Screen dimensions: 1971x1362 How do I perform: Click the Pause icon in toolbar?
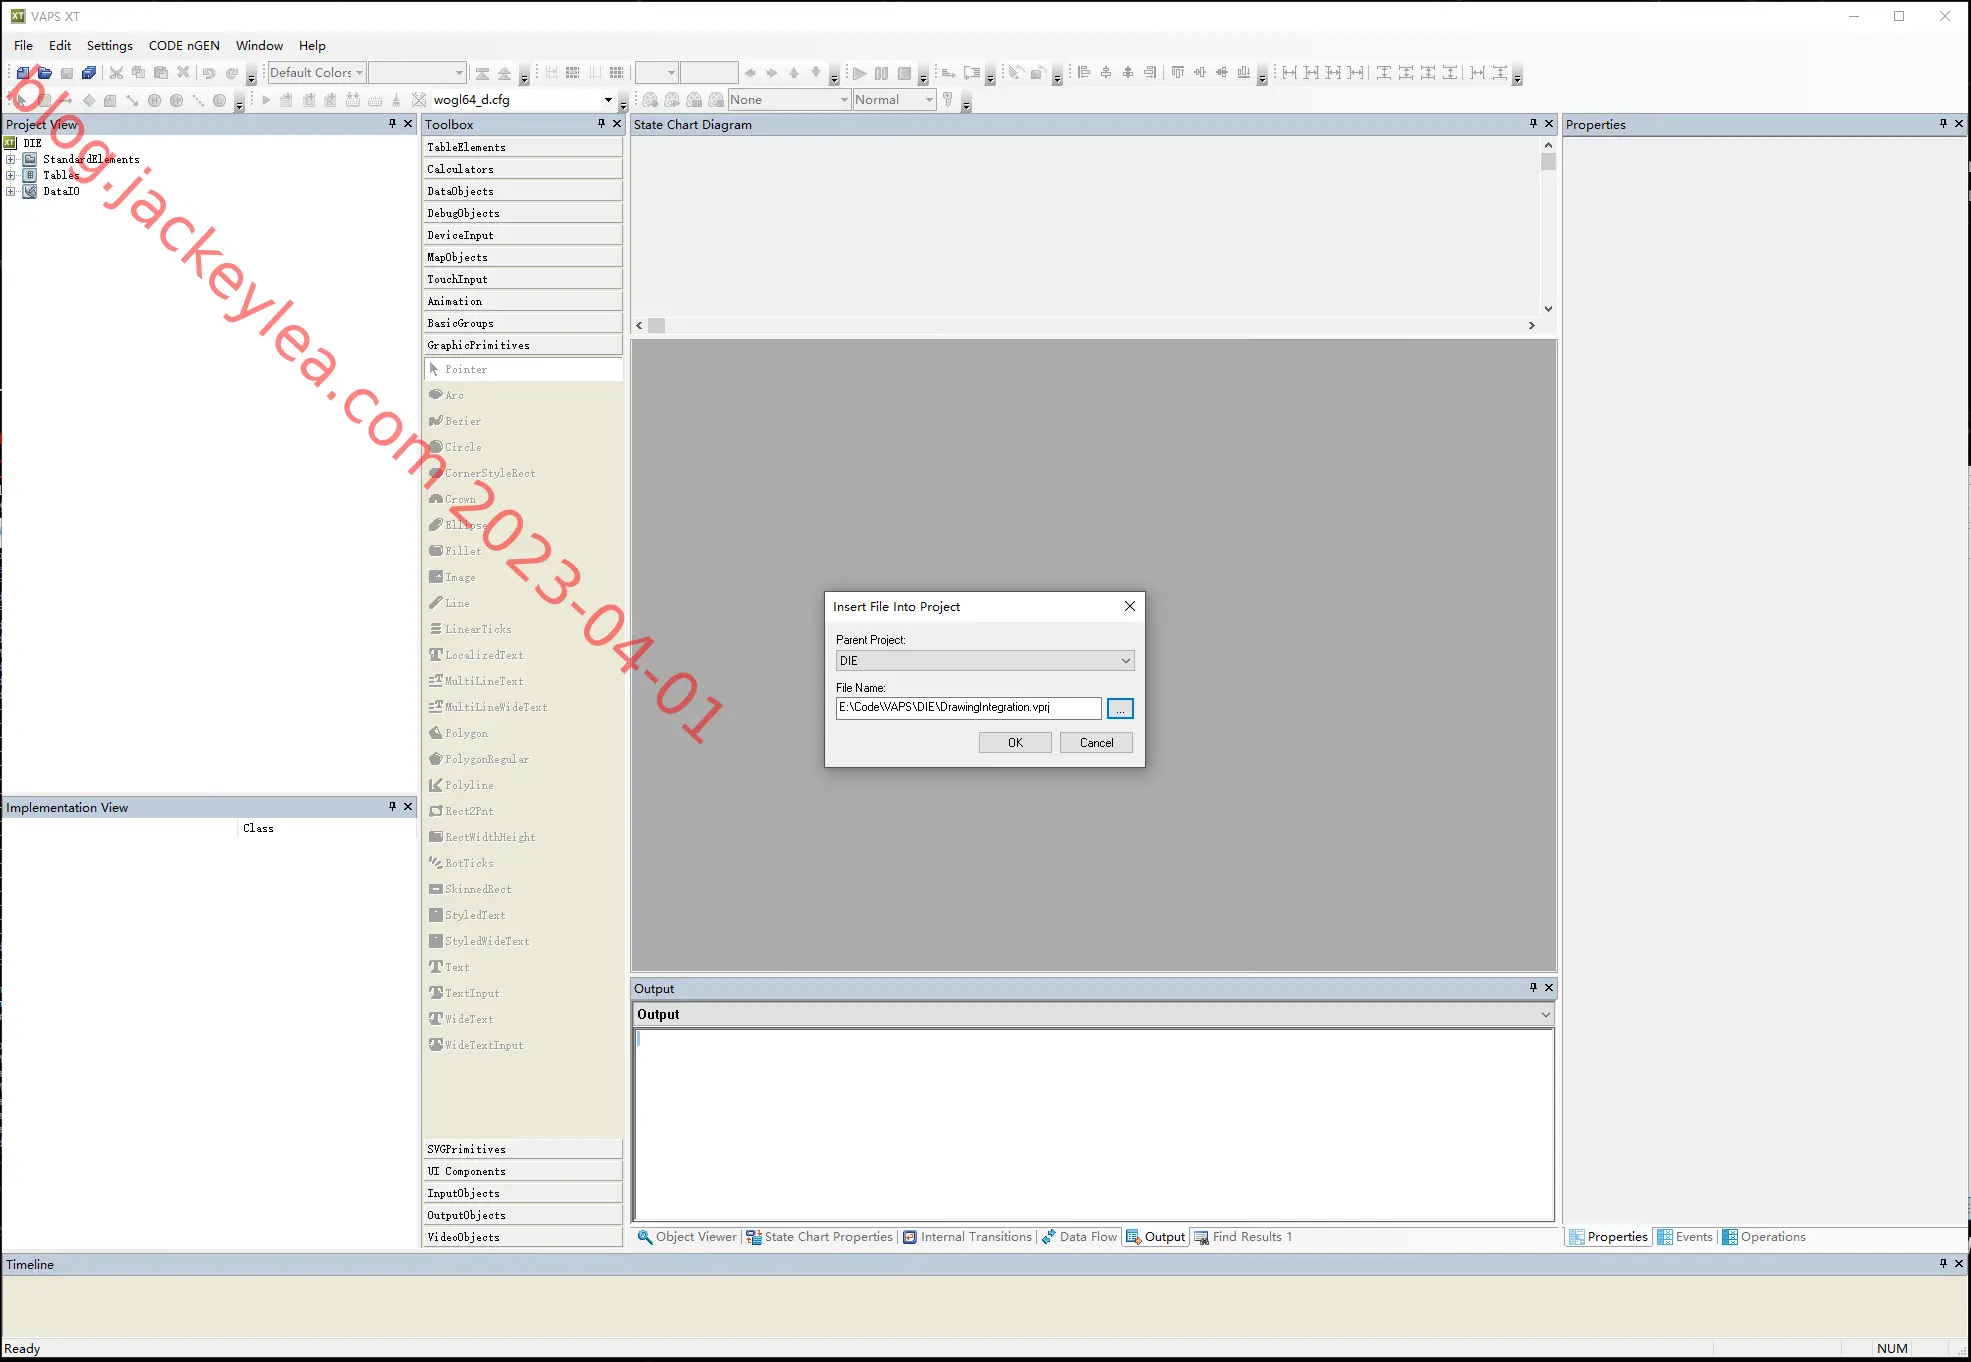tap(881, 73)
